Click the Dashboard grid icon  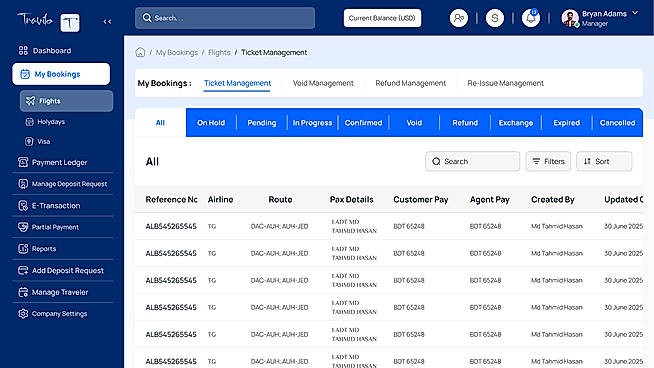[23, 50]
